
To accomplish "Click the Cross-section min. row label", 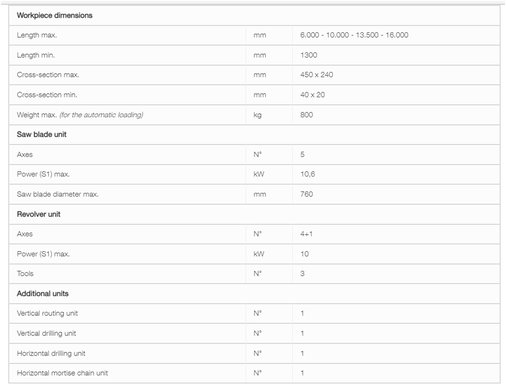I will (x=47, y=95).
